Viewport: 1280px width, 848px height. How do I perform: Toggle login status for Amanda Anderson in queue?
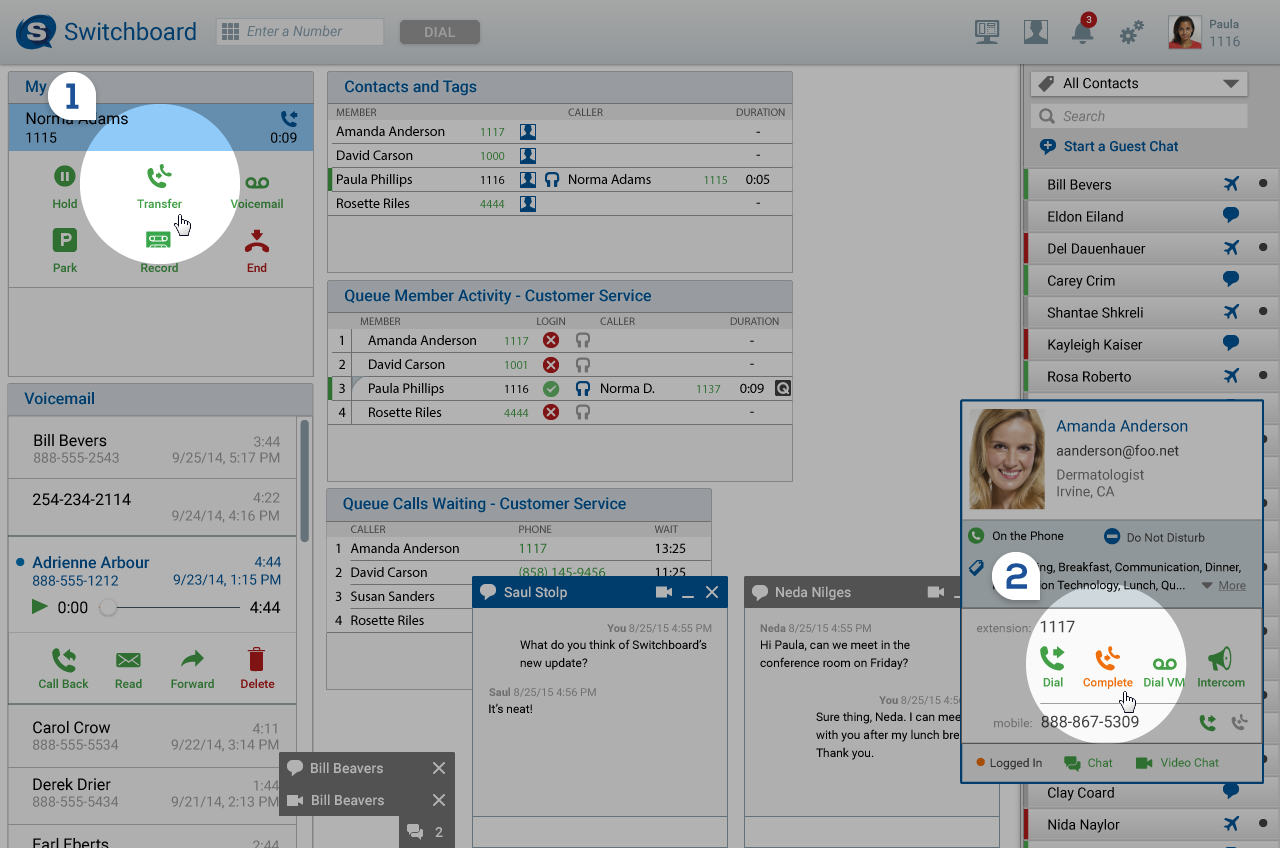point(550,340)
